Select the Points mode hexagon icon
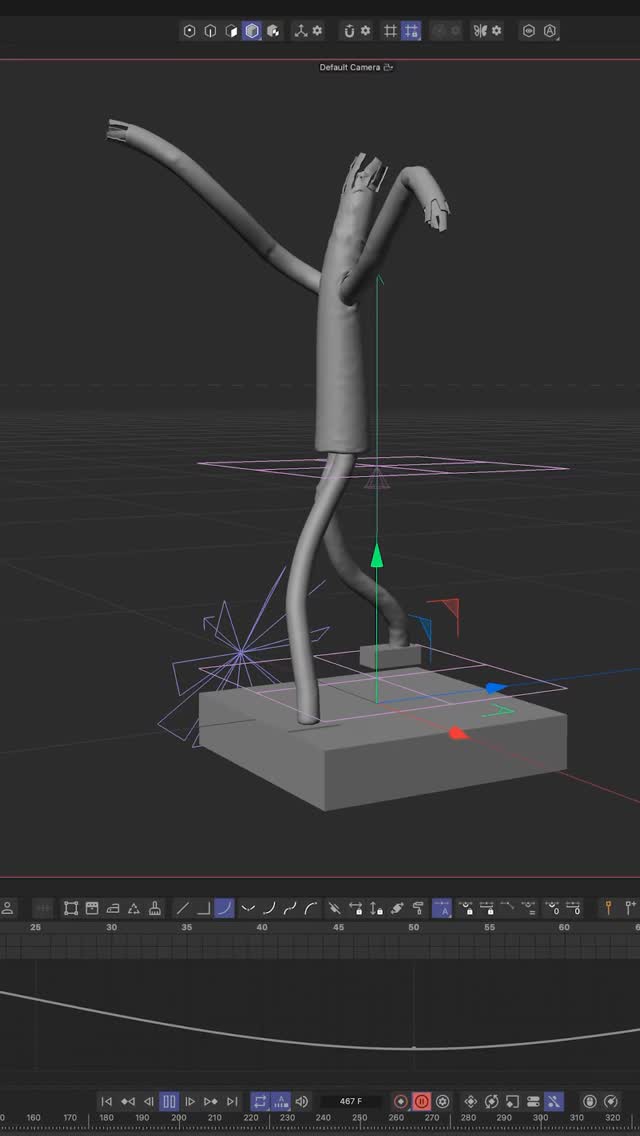Image resolution: width=640 pixels, height=1136 pixels. pos(189,31)
